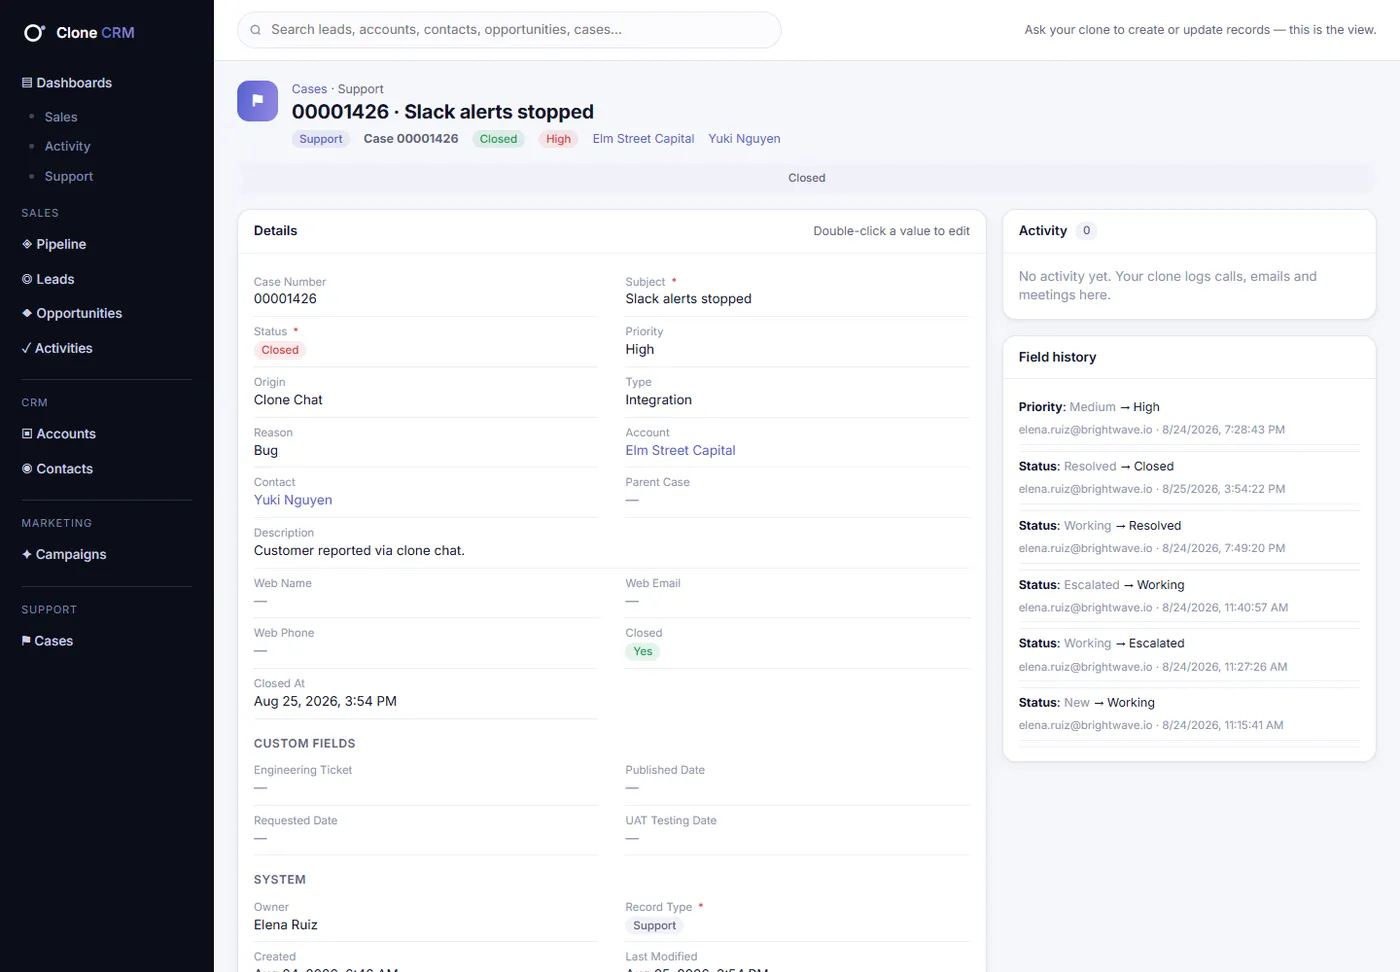Open Leads from the sidebar

click(x=55, y=279)
